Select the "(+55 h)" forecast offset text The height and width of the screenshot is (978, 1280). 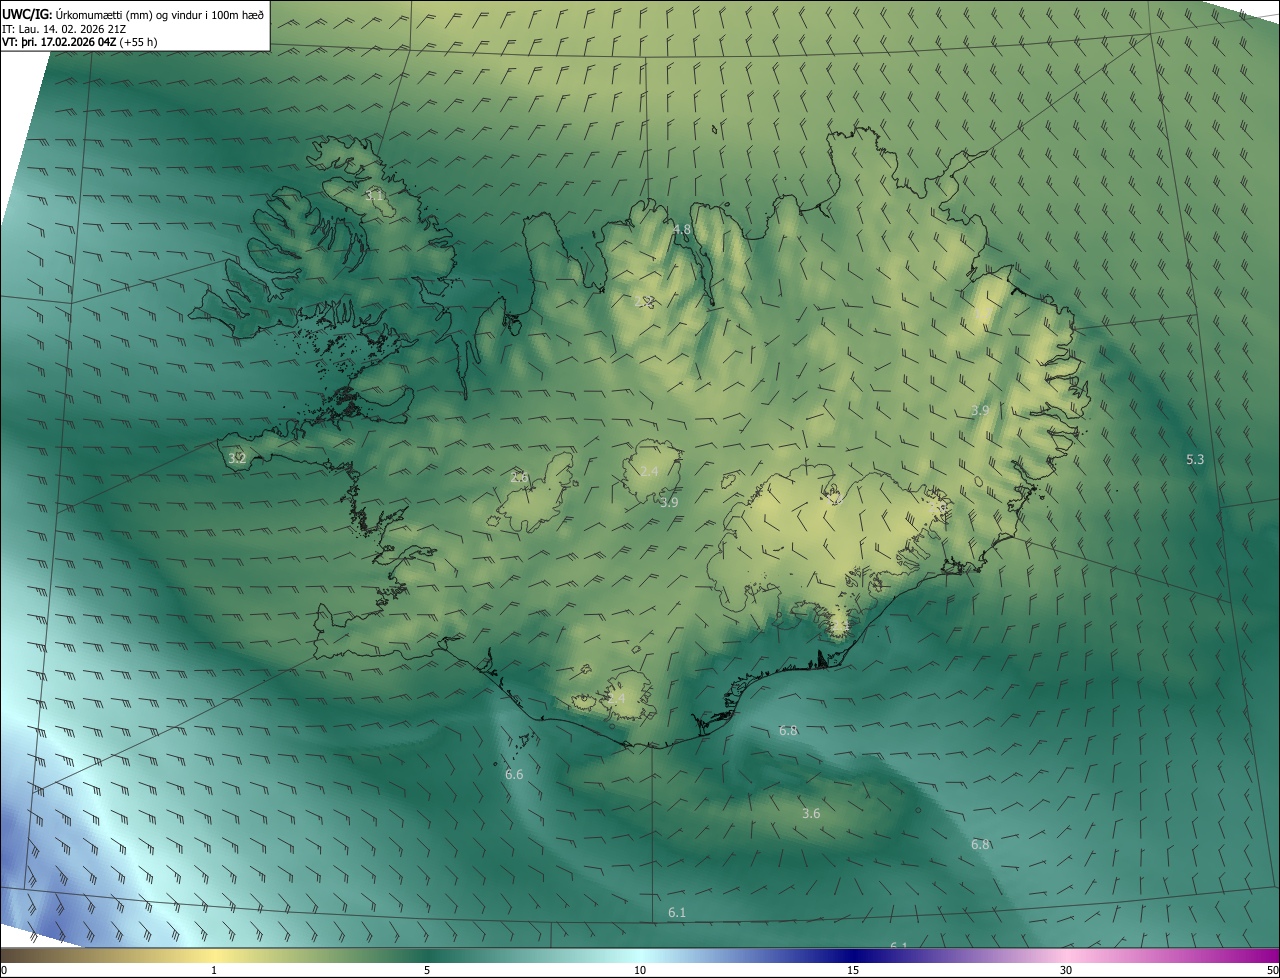click(x=139, y=42)
